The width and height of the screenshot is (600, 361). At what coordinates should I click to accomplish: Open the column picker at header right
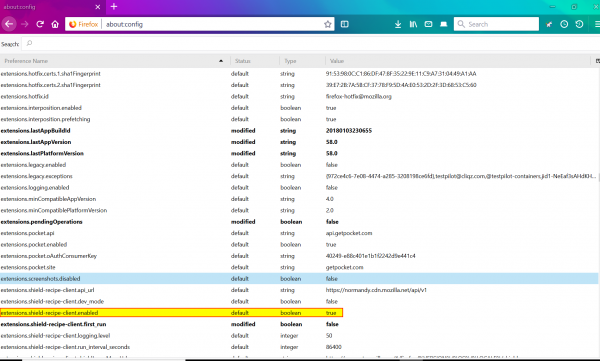tap(597, 61)
